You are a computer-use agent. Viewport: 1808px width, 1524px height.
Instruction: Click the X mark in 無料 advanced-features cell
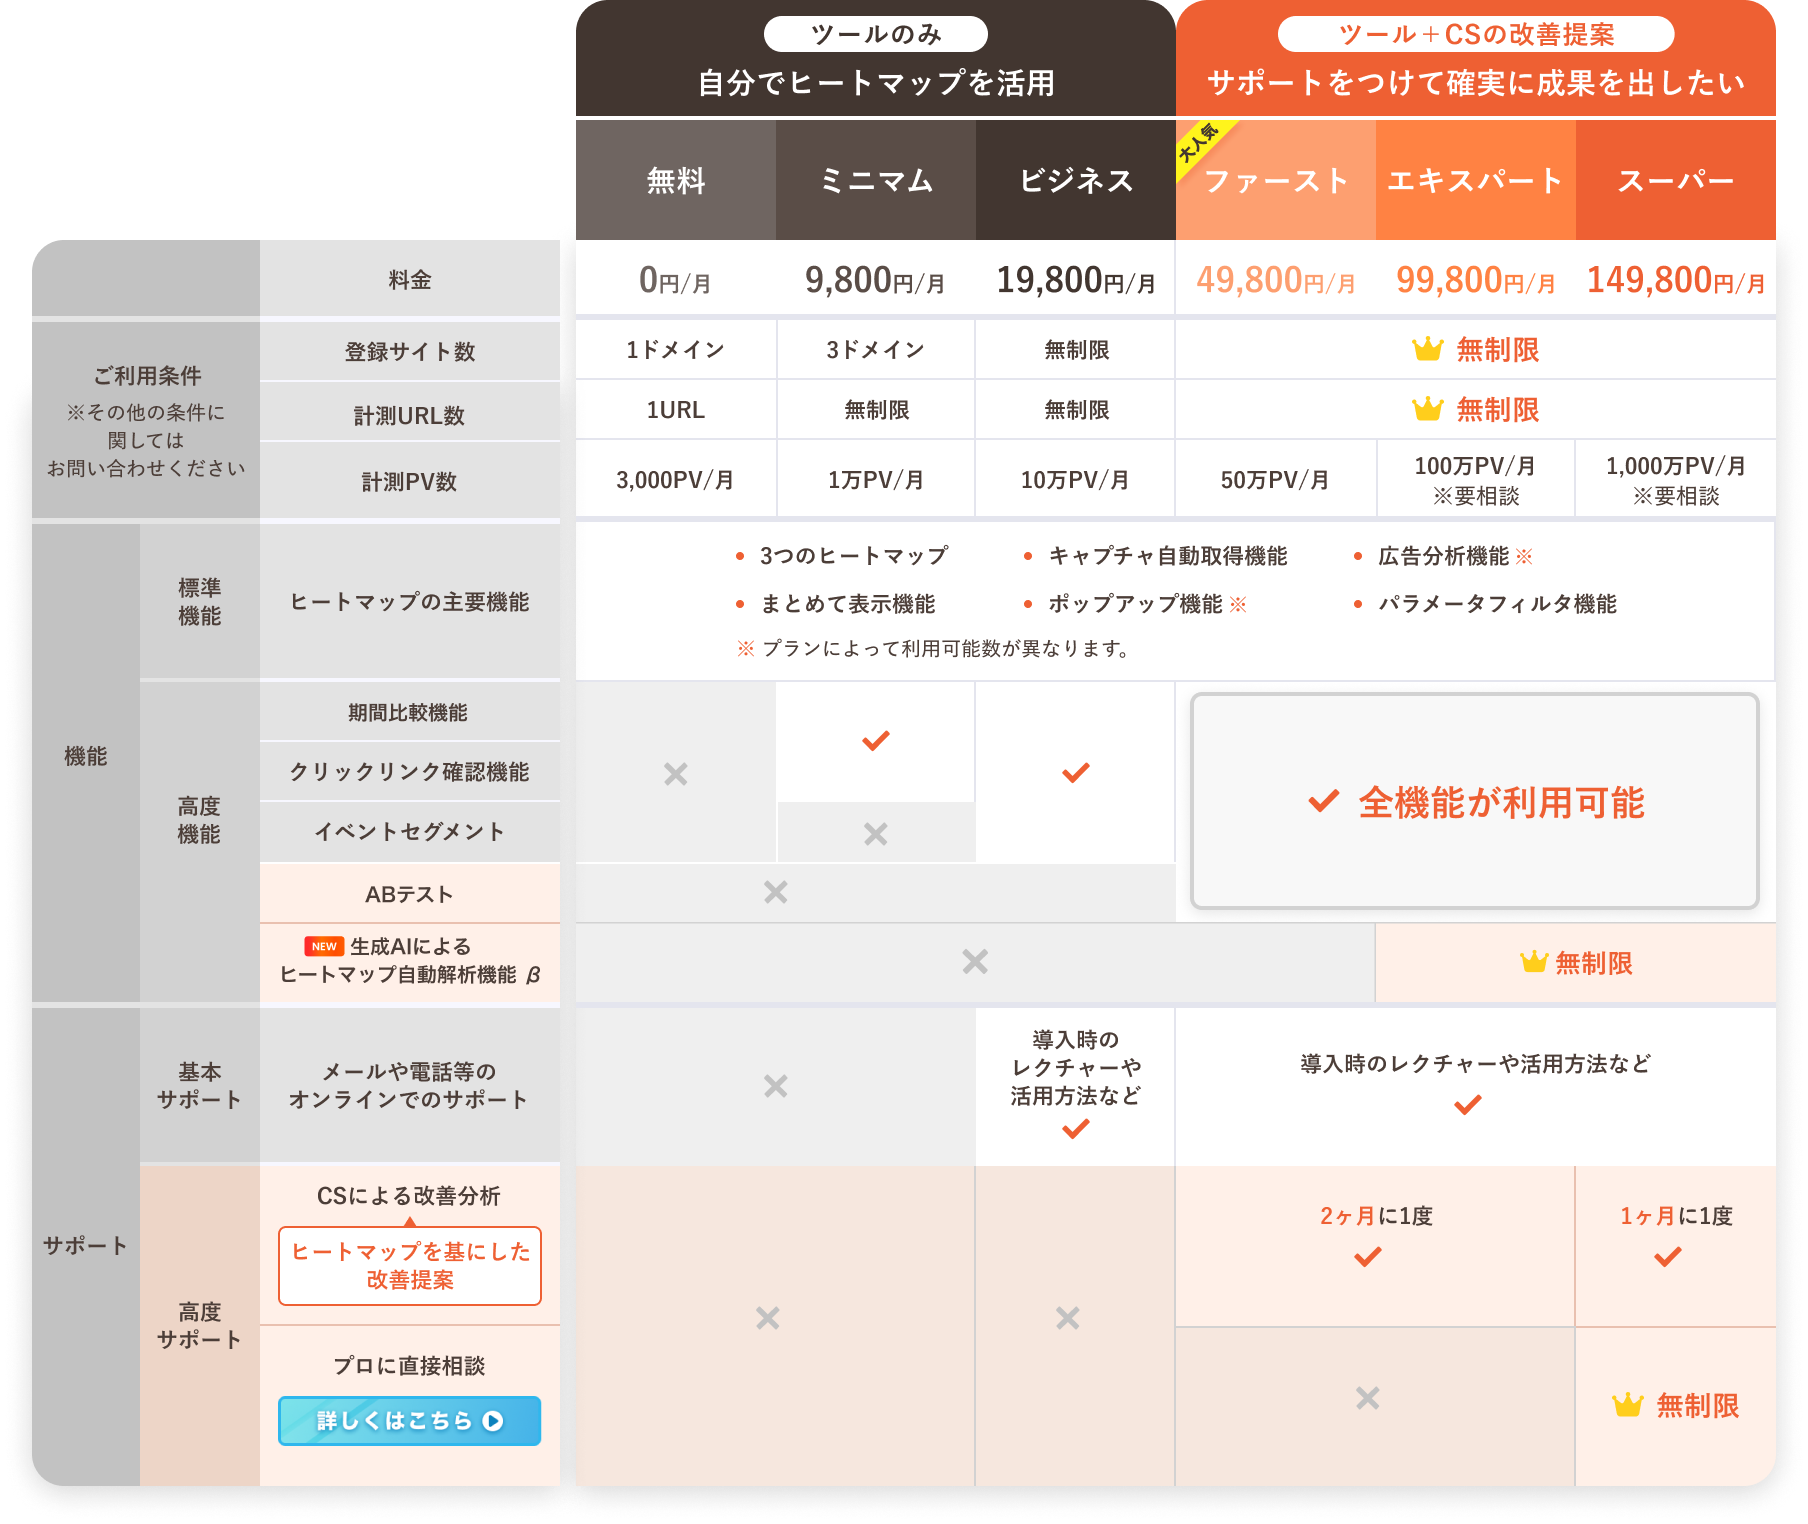click(x=676, y=773)
